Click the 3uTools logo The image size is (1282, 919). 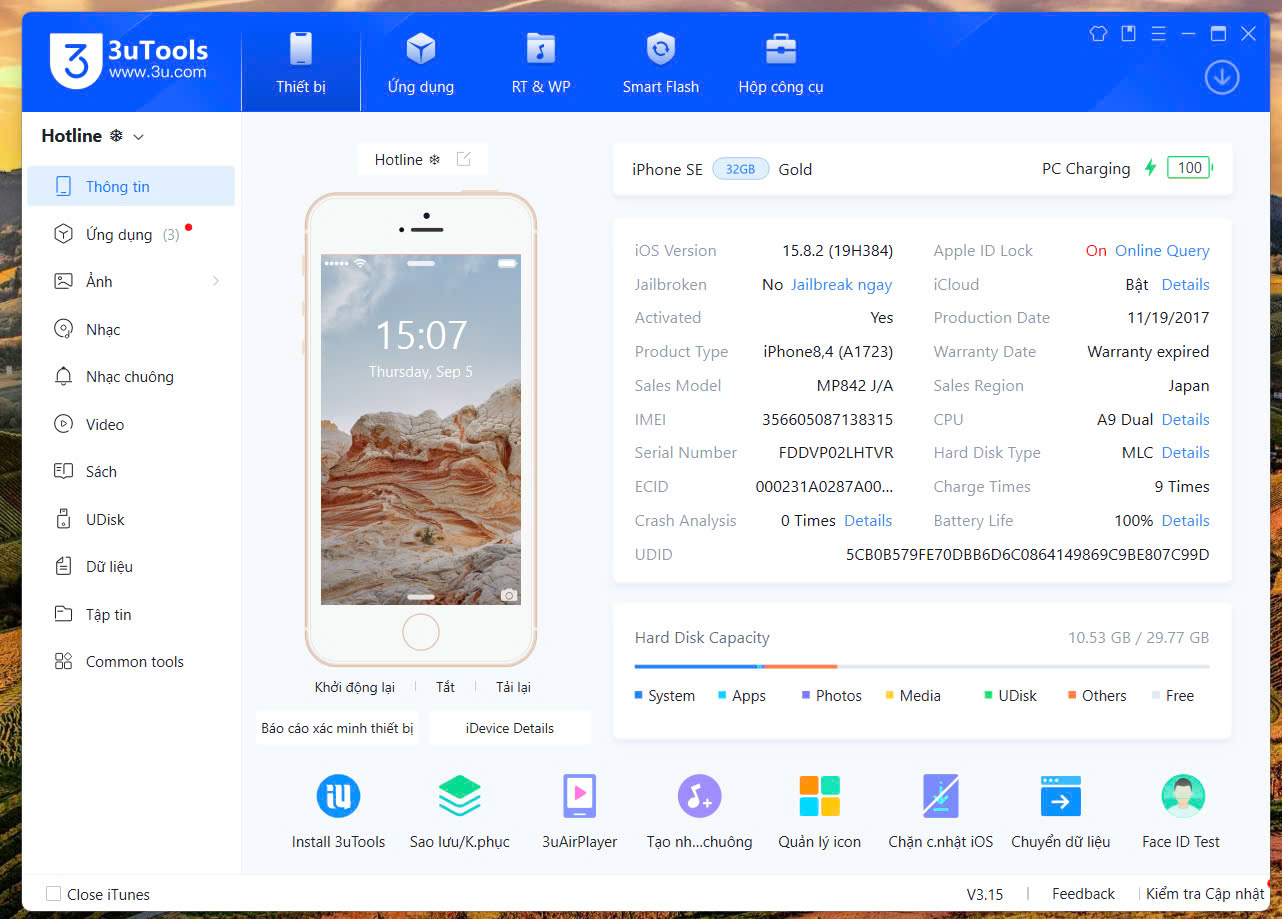click(129, 60)
